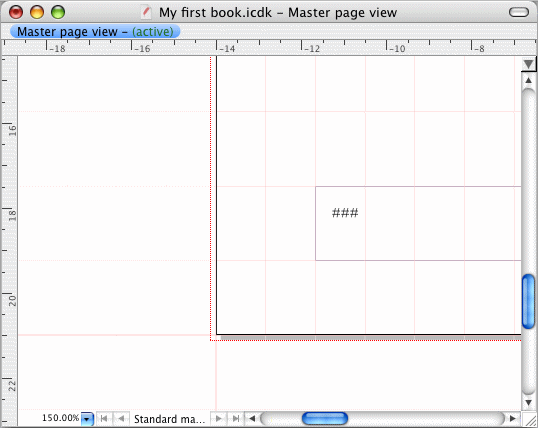
Task: Open the 150.00% zoom dropdown
Action: pyautogui.click(x=87, y=419)
